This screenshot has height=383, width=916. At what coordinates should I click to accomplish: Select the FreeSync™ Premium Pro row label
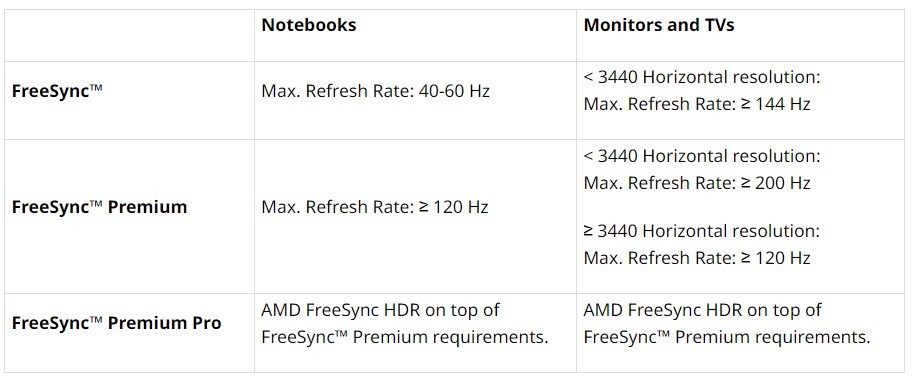tap(116, 323)
